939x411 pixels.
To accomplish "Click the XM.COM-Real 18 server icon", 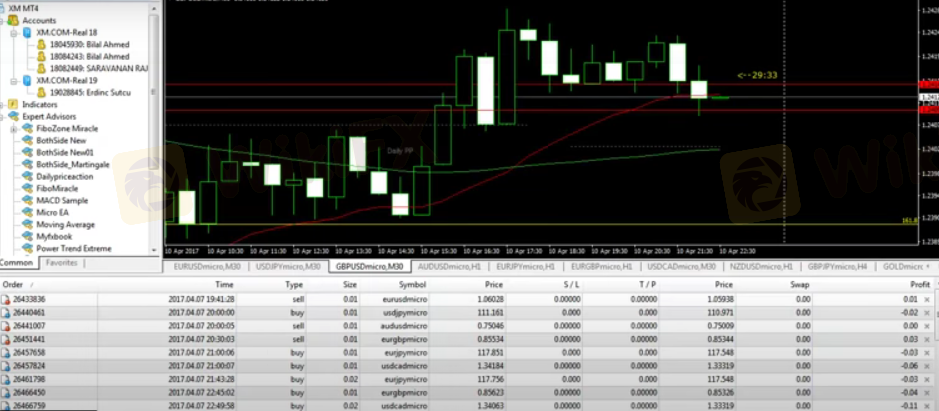I will coord(27,32).
